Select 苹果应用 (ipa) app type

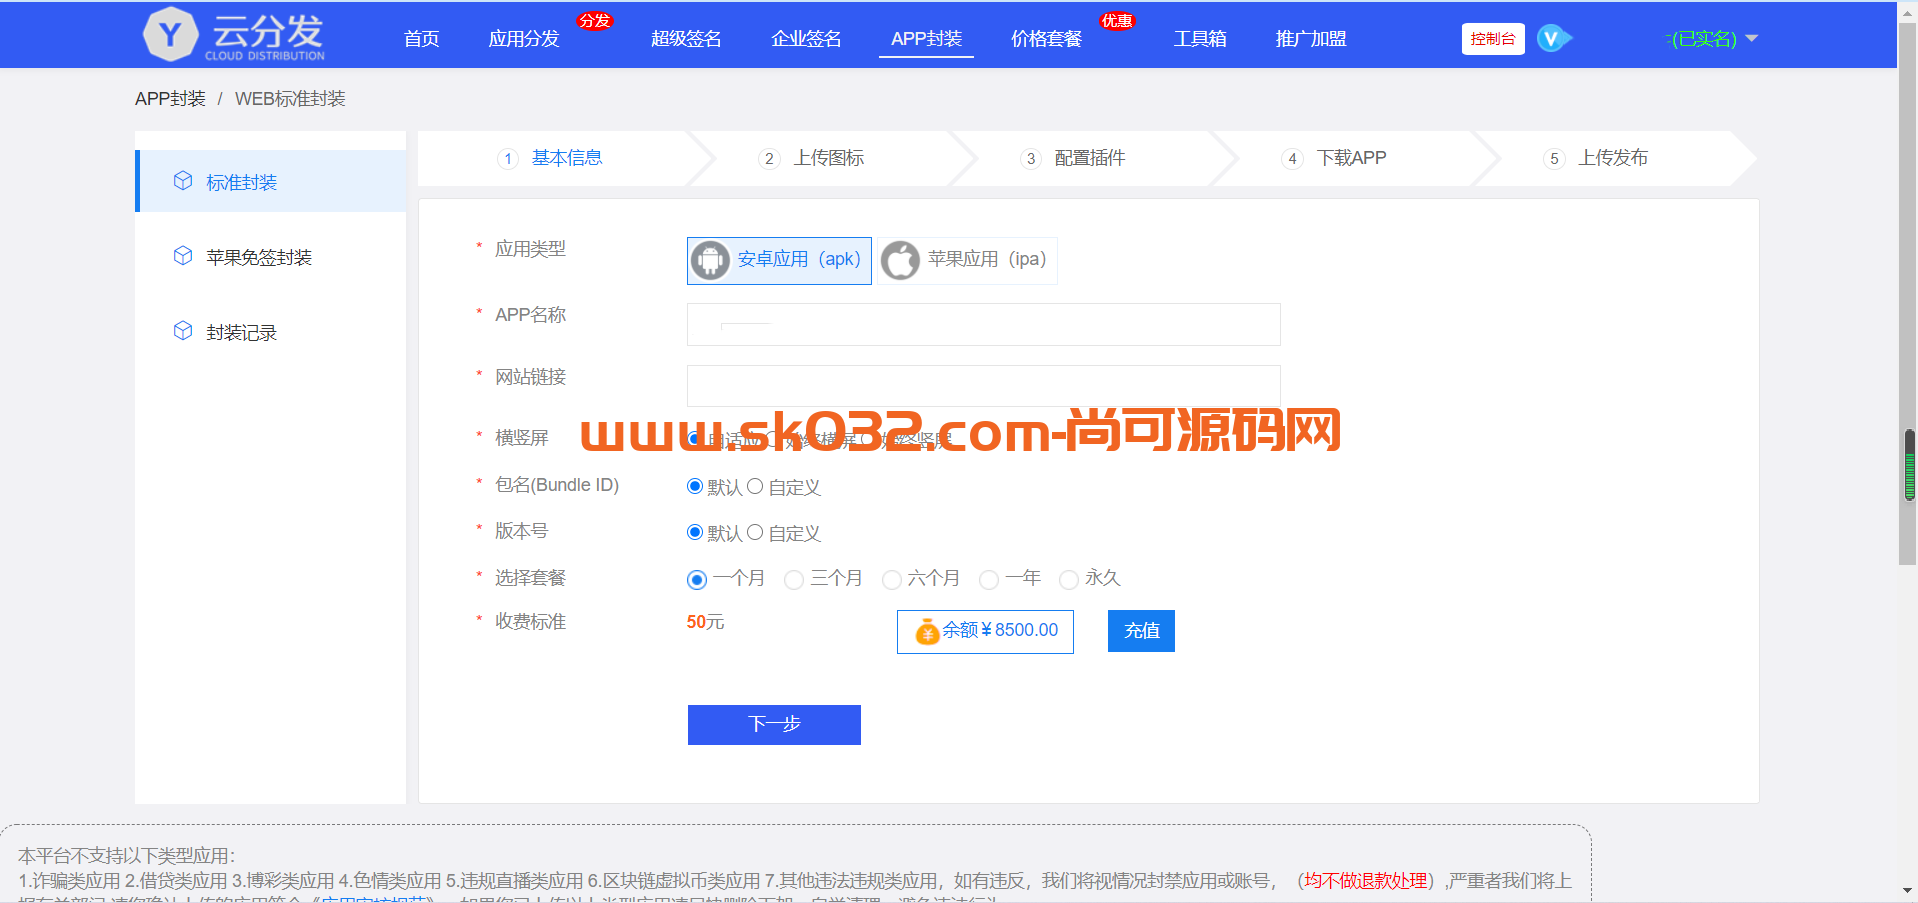click(967, 260)
